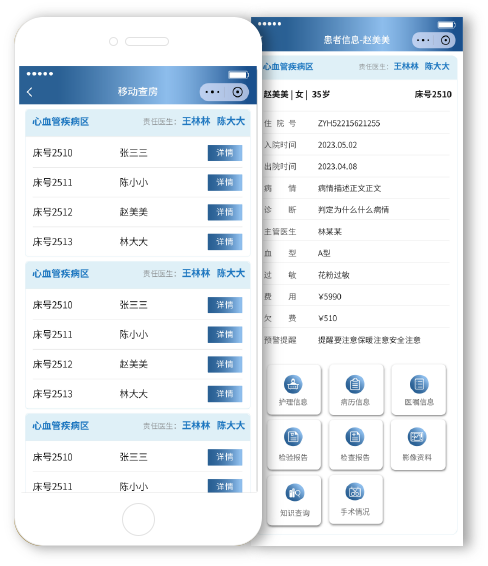This screenshot has height=566, width=488.
Task: Select doctor 陈大大 in patient info header
Action: 437,66
